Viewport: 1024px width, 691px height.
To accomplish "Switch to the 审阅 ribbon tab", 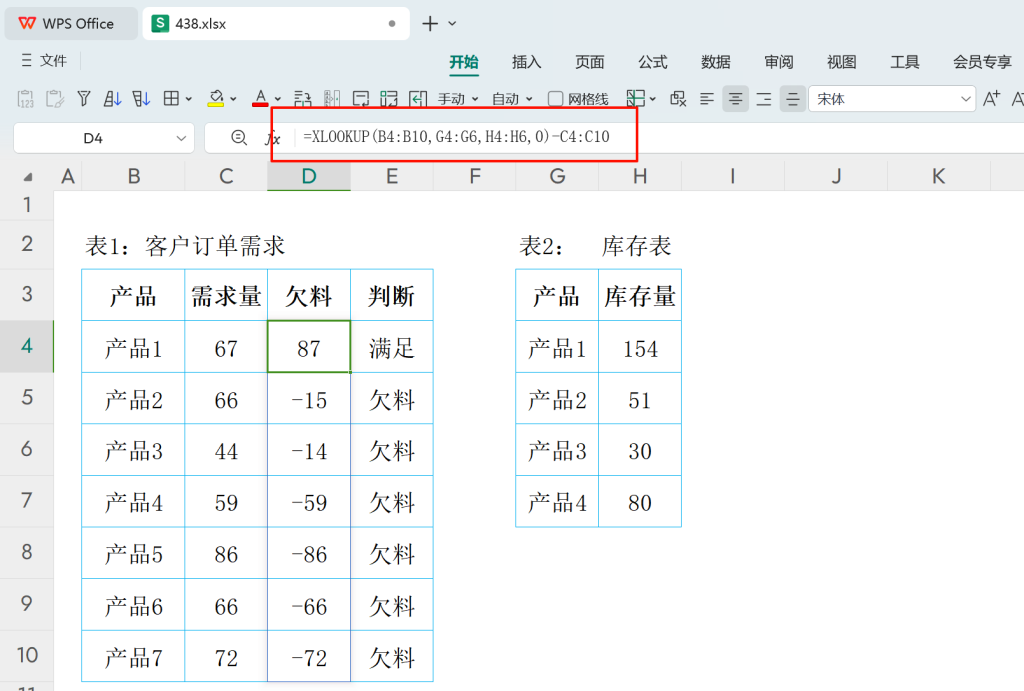I will click(x=779, y=62).
